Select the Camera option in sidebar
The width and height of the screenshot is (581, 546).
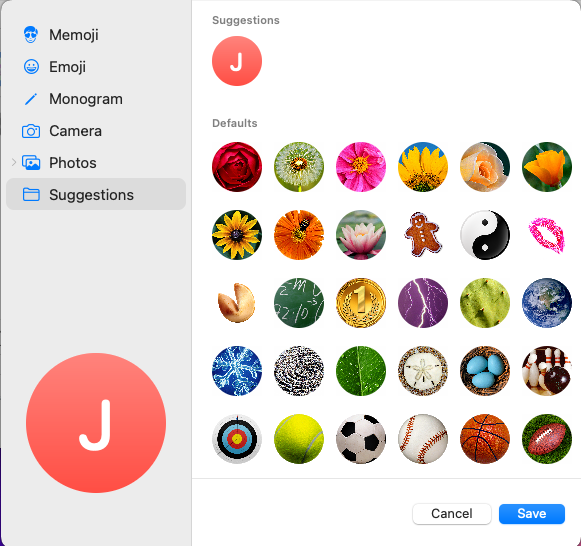(x=96, y=131)
